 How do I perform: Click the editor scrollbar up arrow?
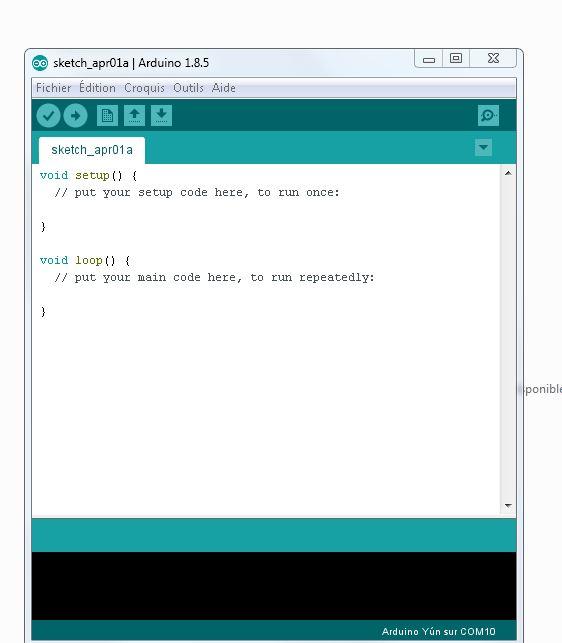tap(508, 173)
